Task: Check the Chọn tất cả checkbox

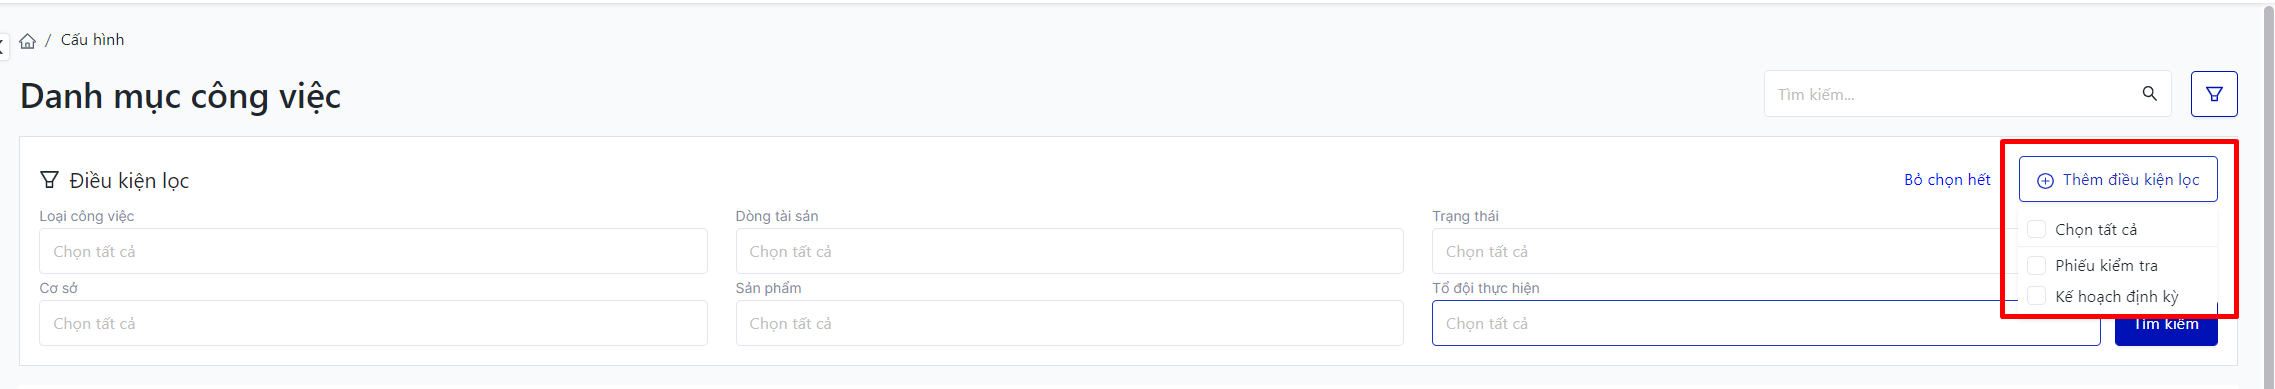Action: (2036, 229)
